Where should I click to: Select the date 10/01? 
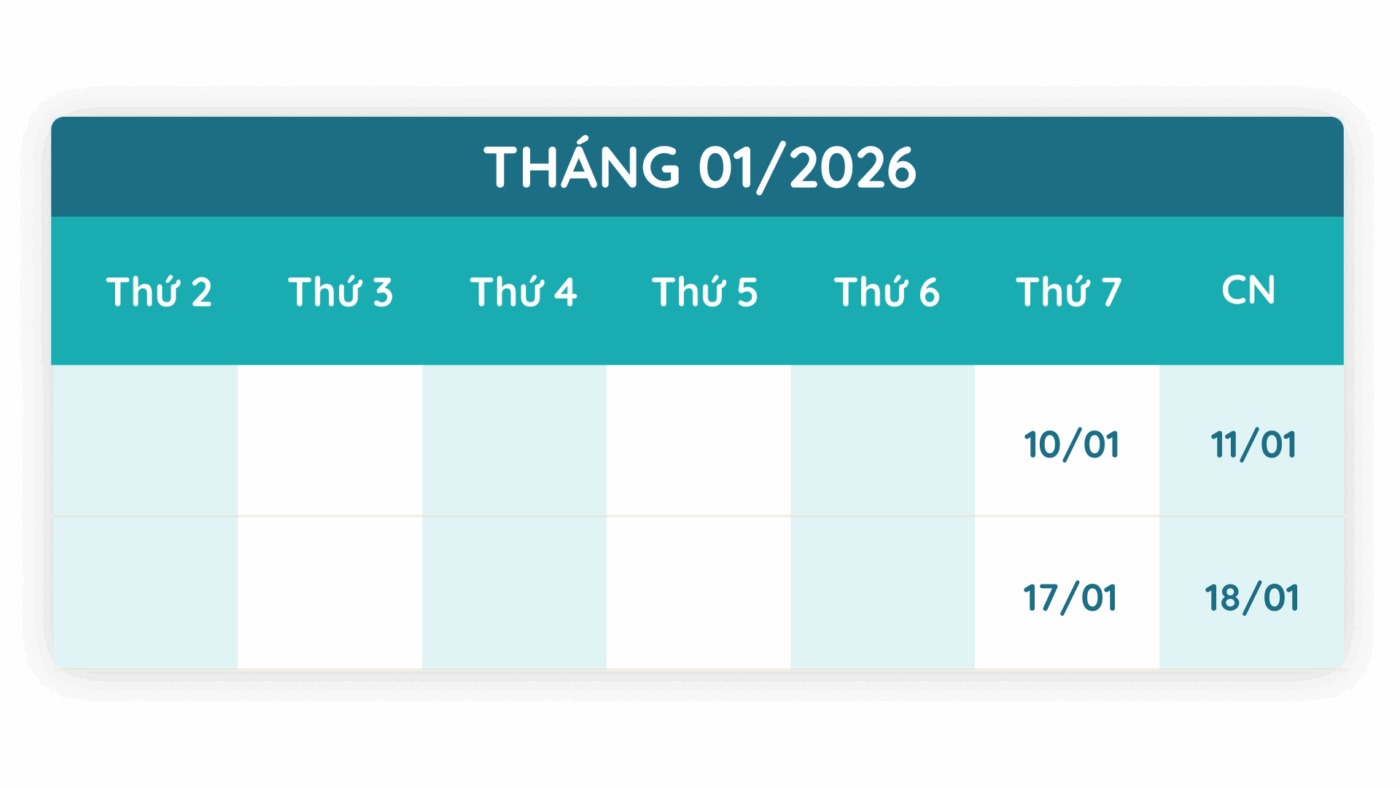[x=1071, y=444]
